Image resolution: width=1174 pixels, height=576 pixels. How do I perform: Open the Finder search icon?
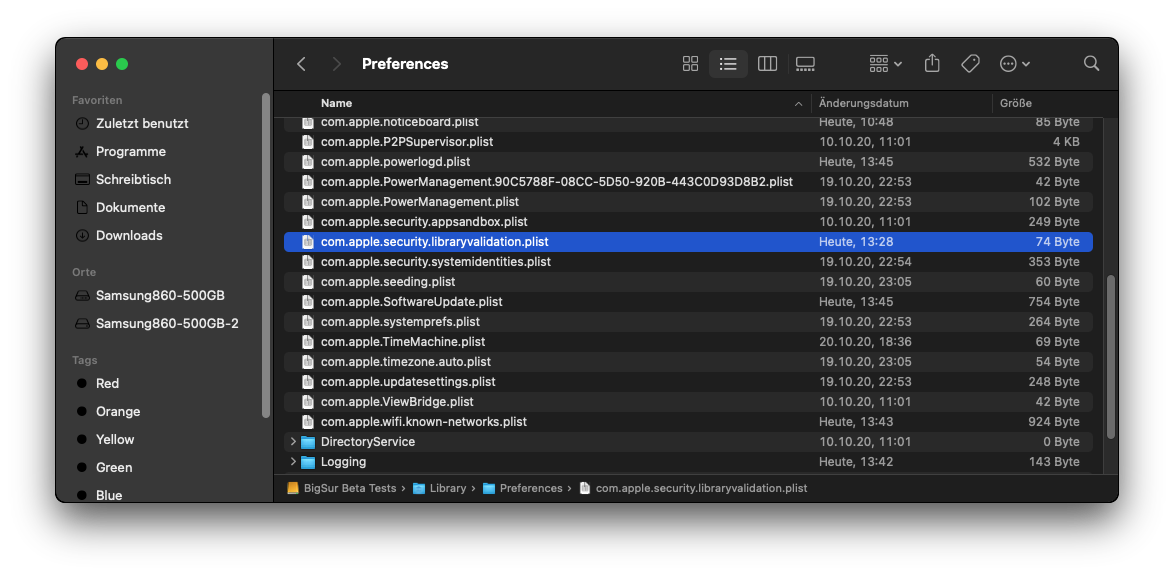click(1091, 64)
